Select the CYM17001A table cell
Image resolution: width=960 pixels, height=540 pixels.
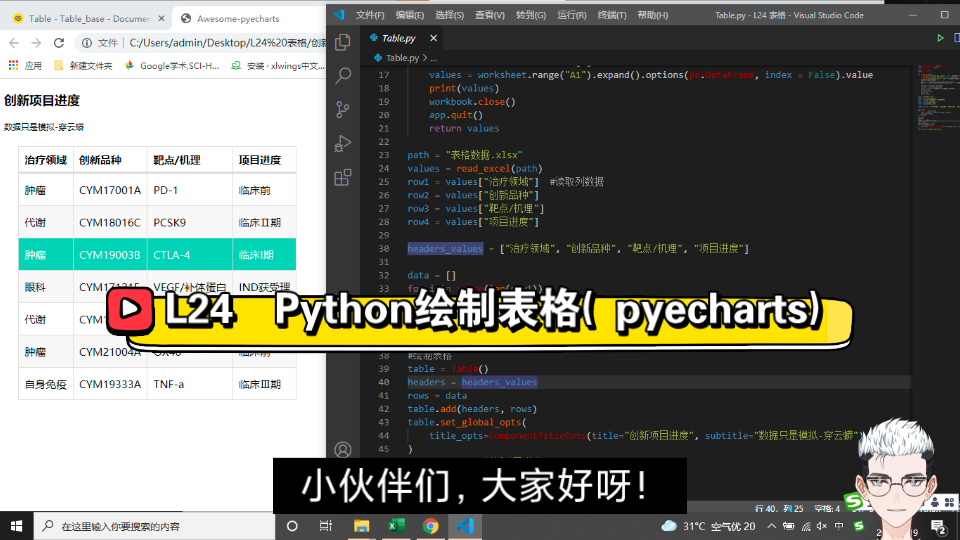pos(110,190)
